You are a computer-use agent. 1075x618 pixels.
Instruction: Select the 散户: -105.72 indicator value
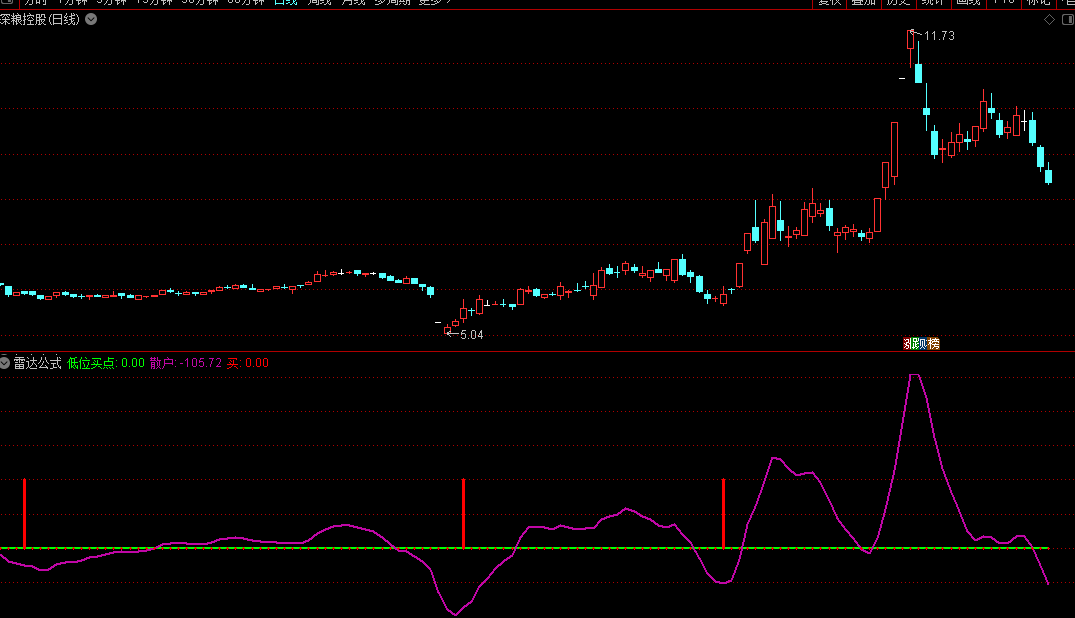click(186, 363)
